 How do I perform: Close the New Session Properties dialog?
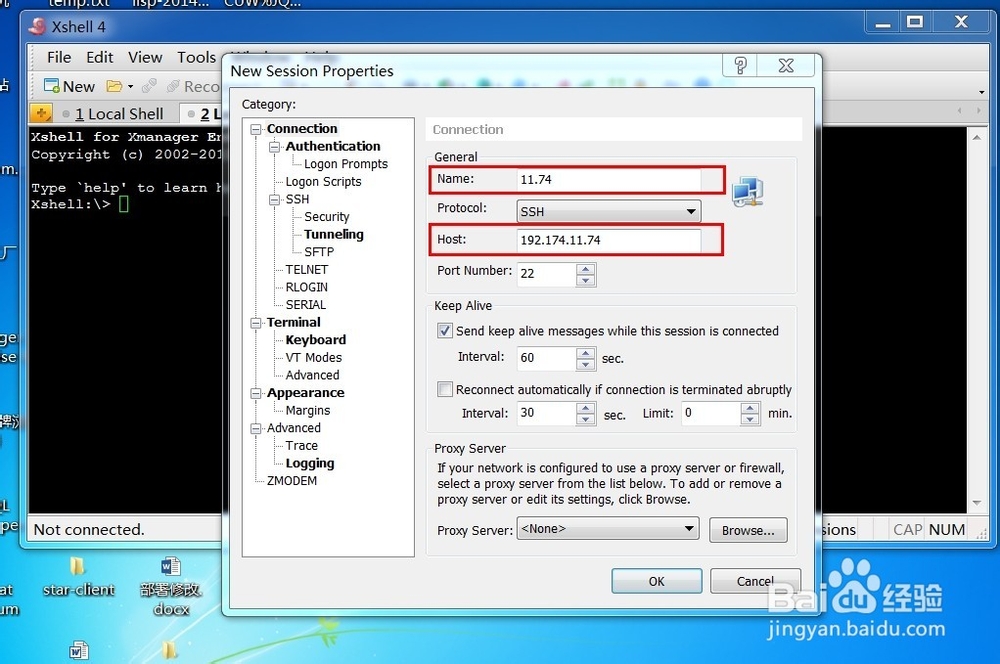[786, 65]
